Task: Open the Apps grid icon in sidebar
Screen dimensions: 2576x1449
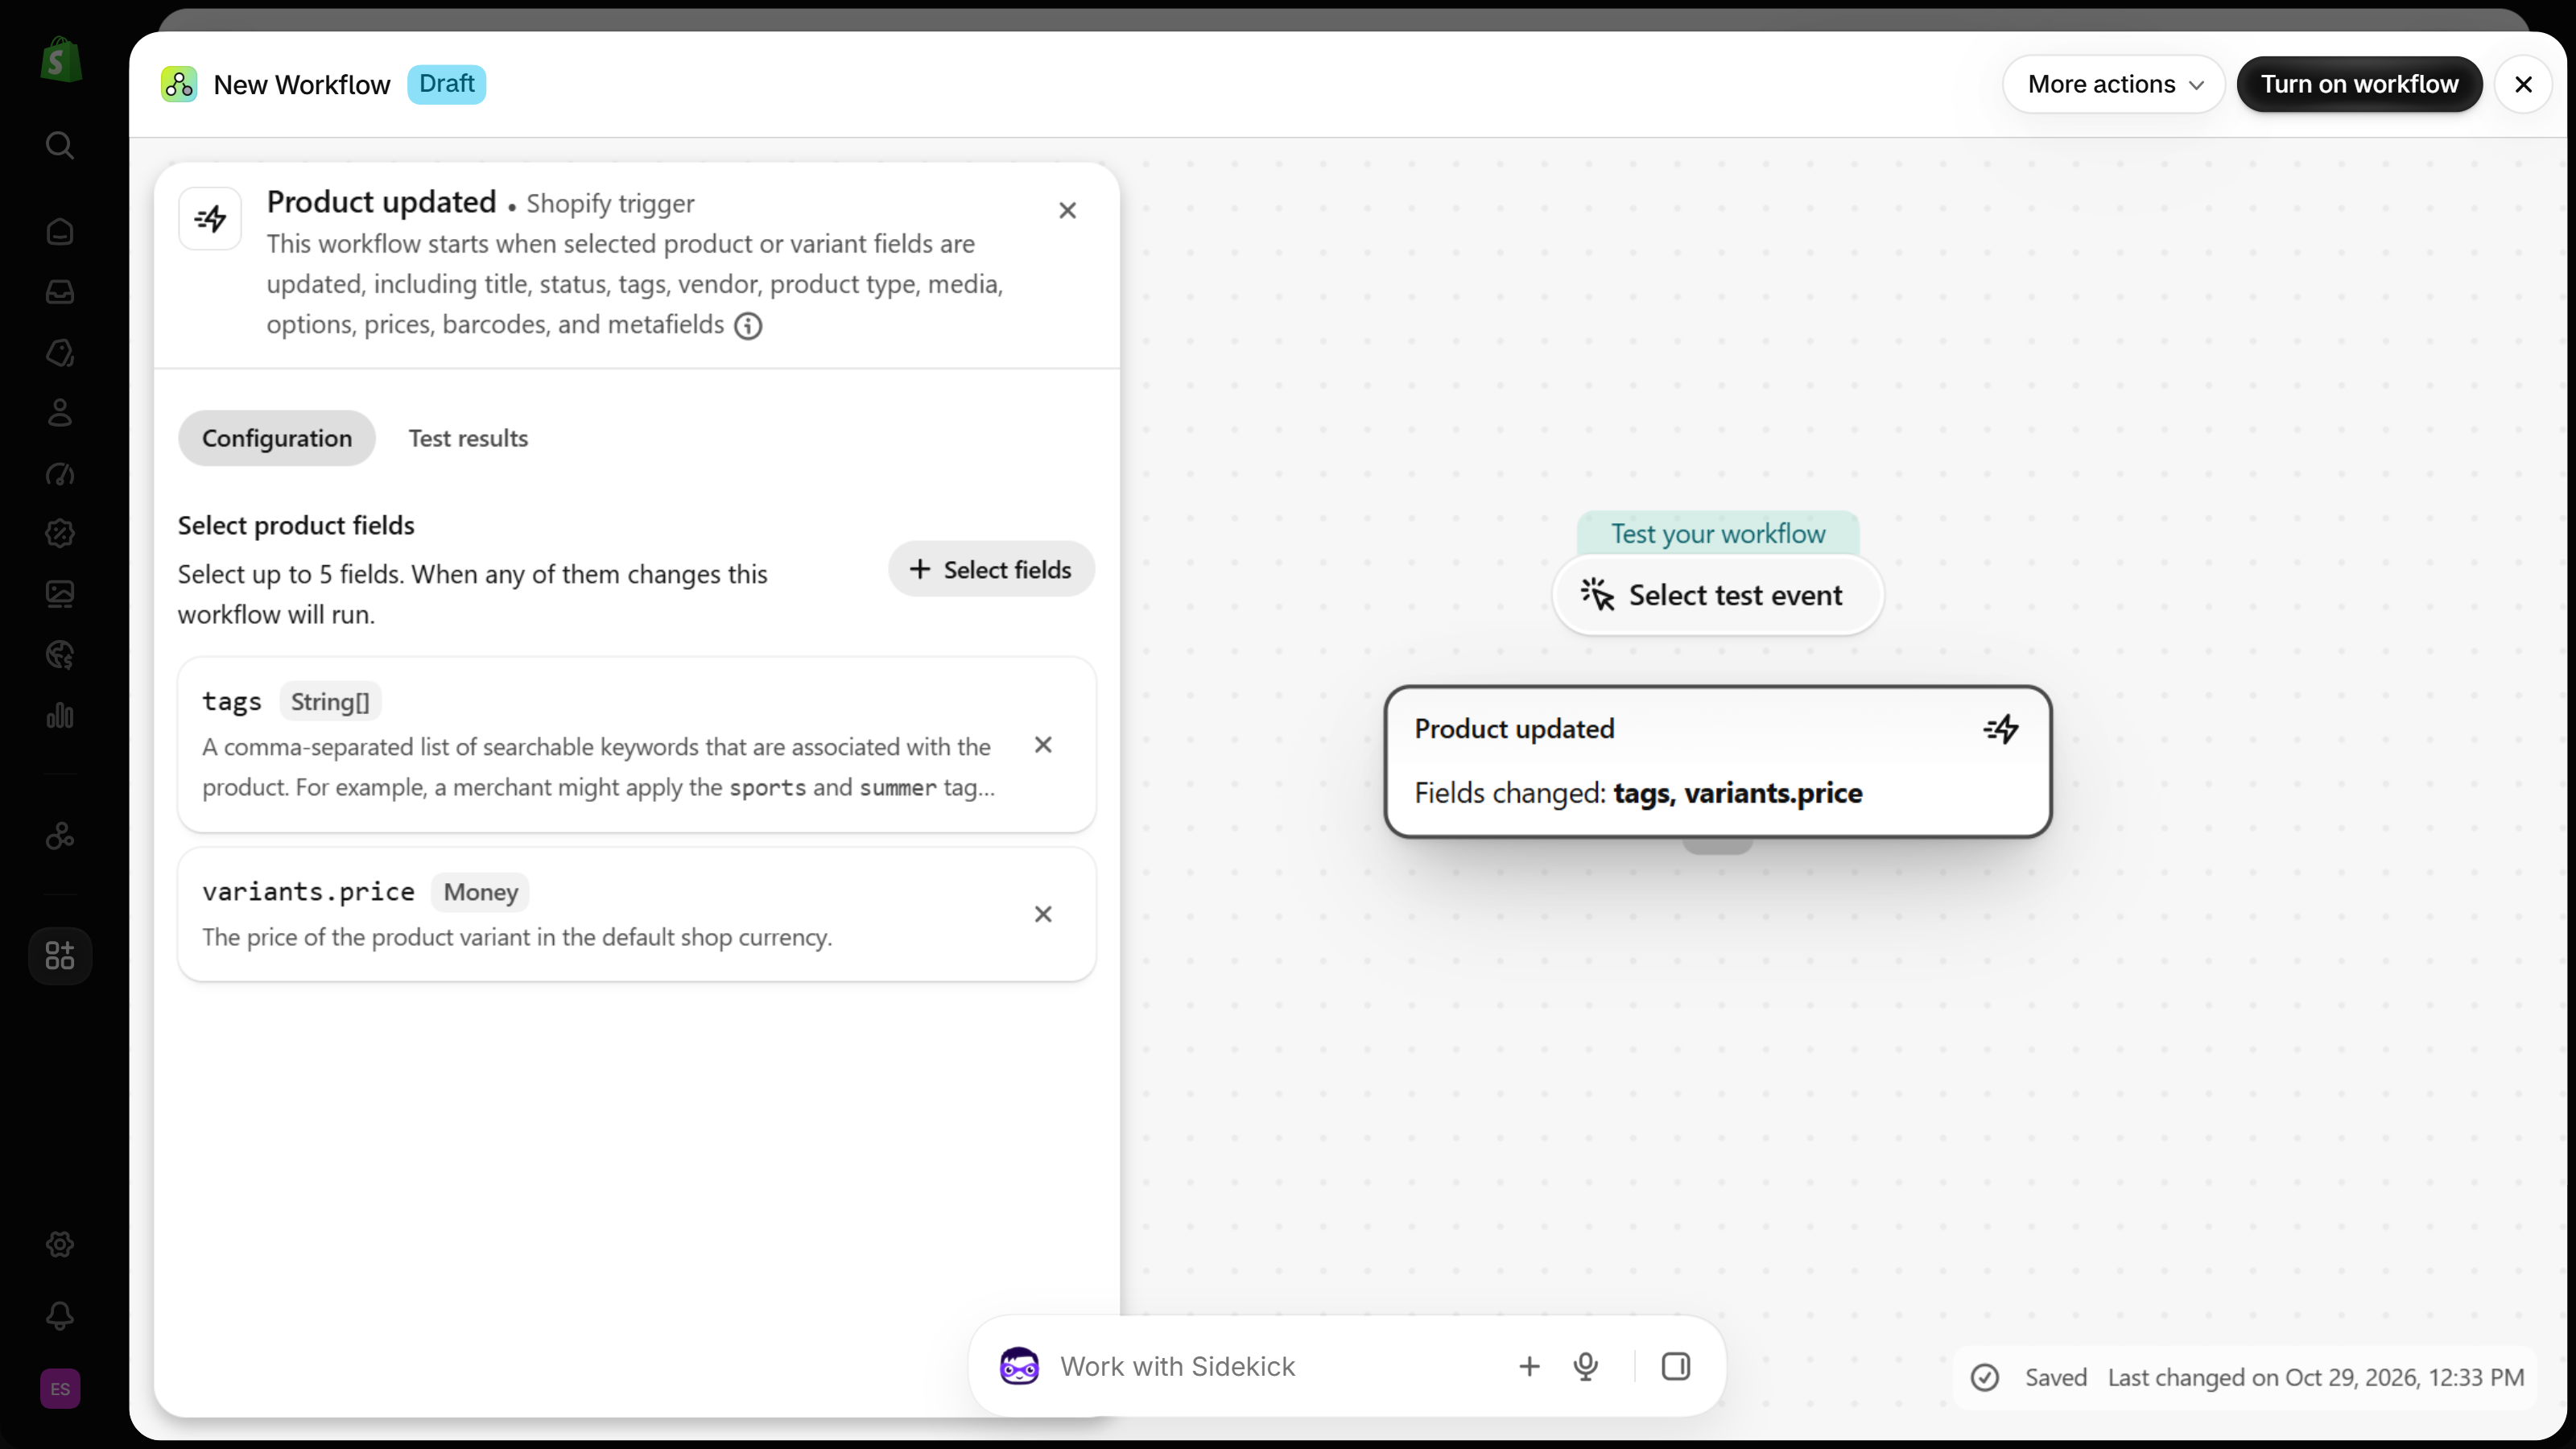Action: tap(60, 956)
